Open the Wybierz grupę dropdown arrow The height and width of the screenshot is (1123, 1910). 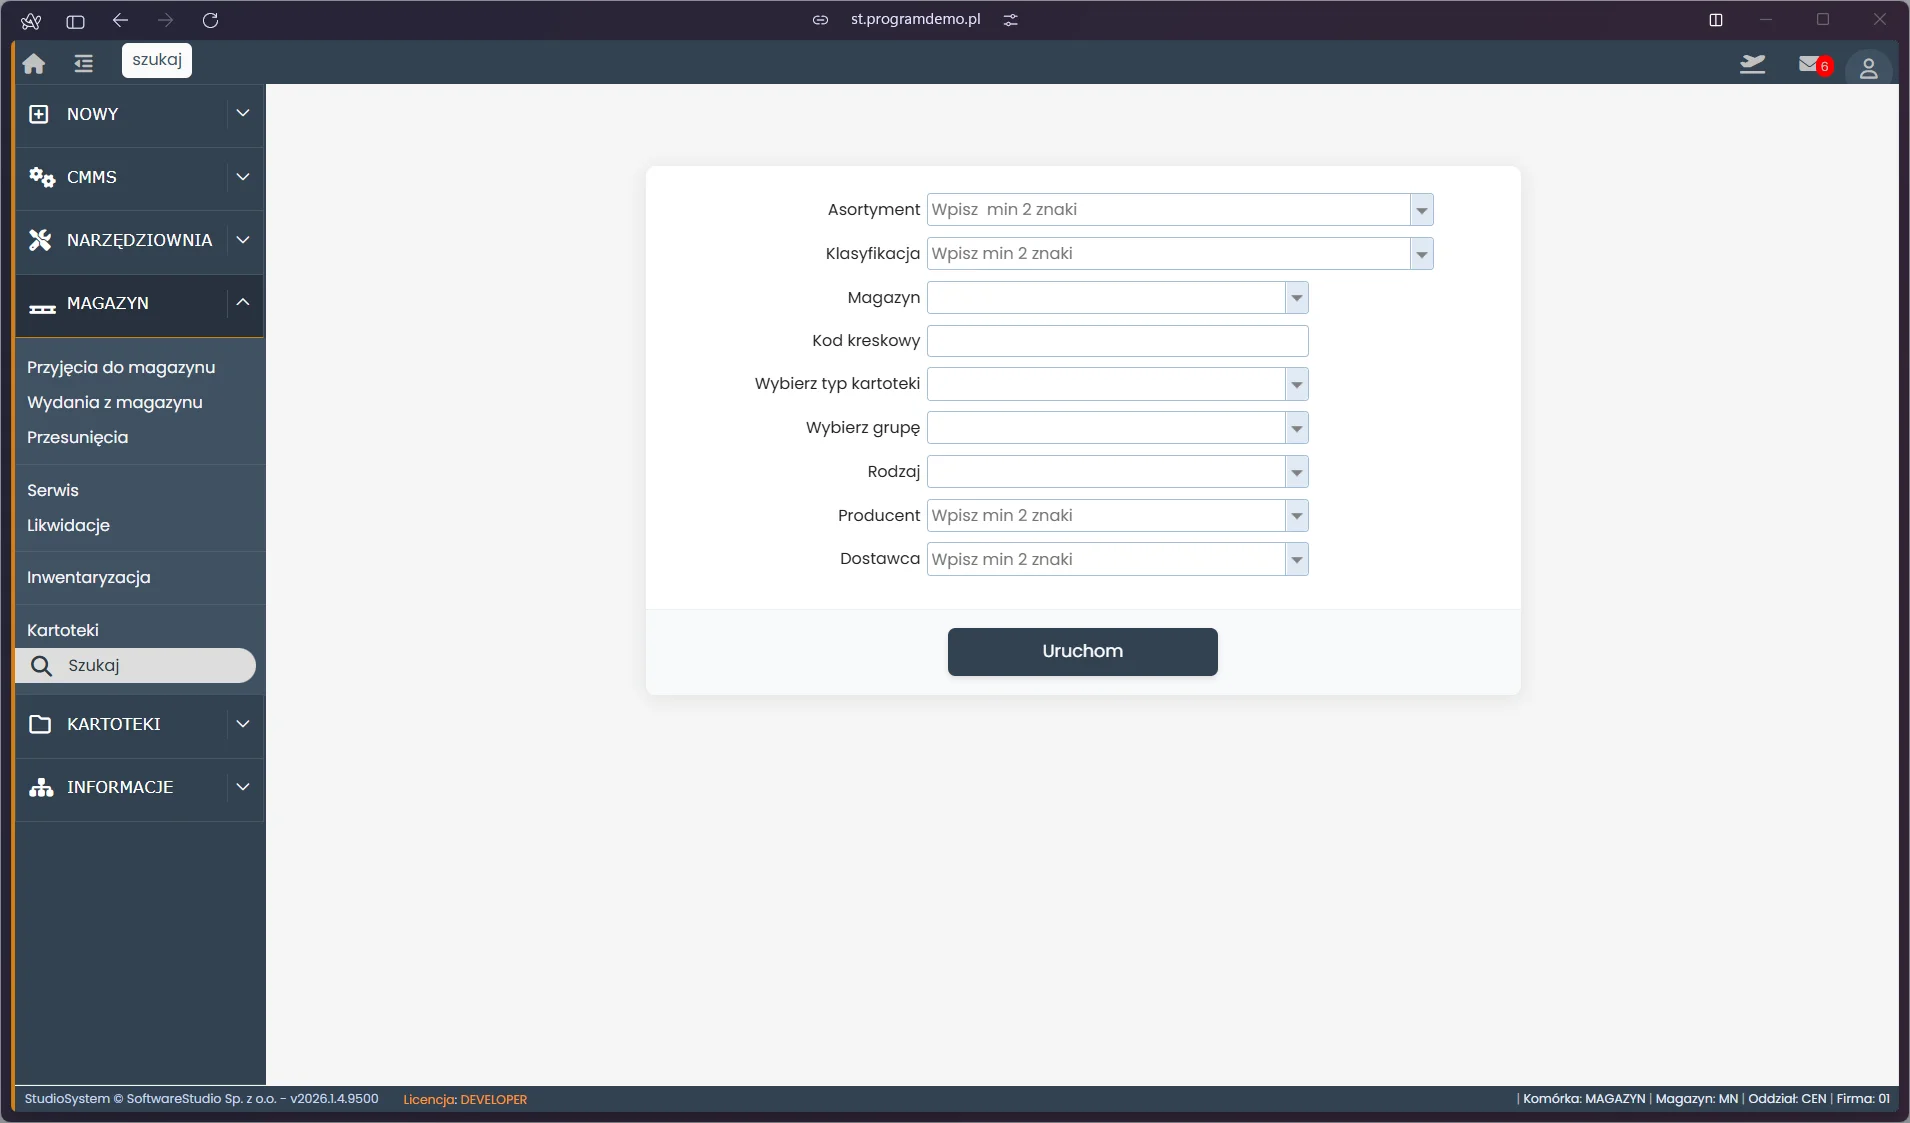click(x=1296, y=428)
